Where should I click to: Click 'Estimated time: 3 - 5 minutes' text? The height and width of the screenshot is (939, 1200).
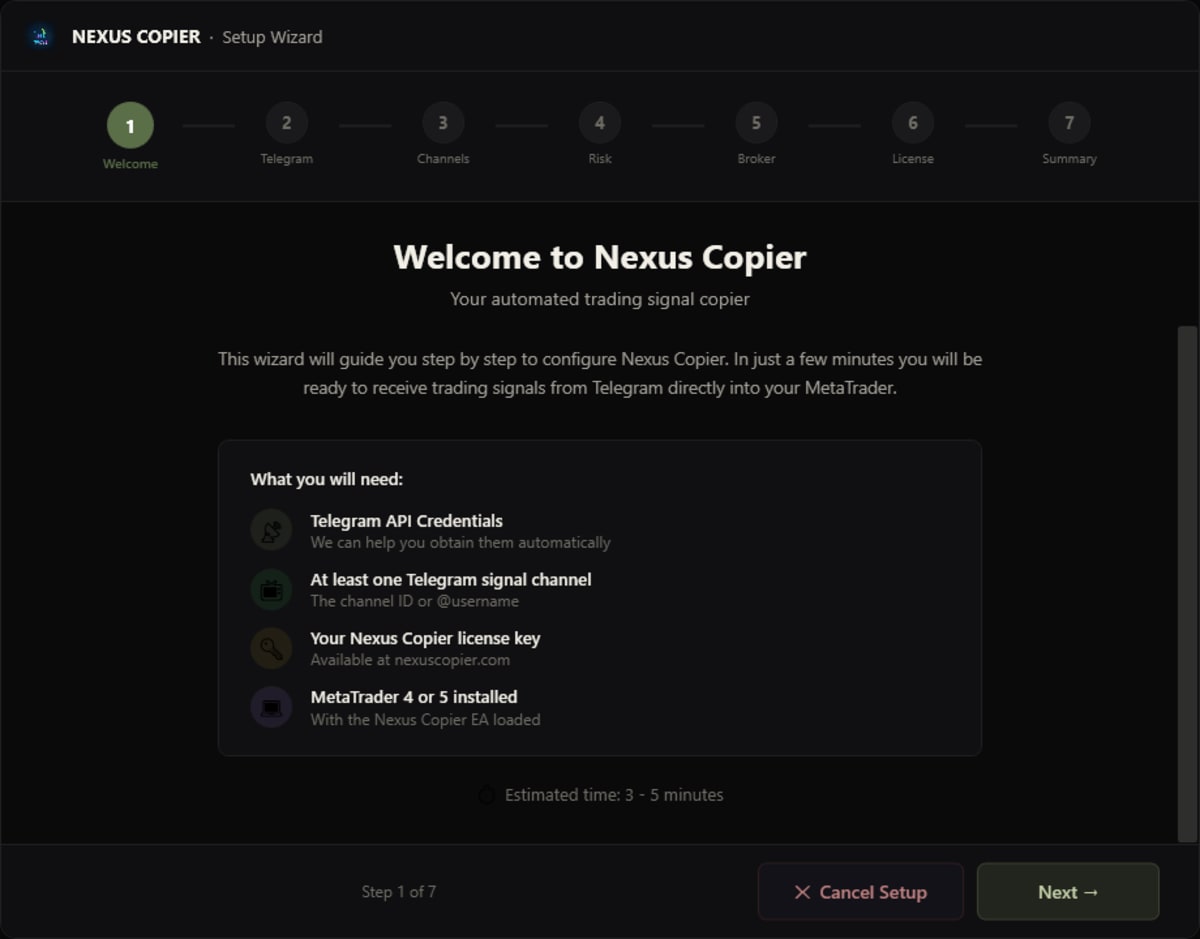[x=614, y=795]
